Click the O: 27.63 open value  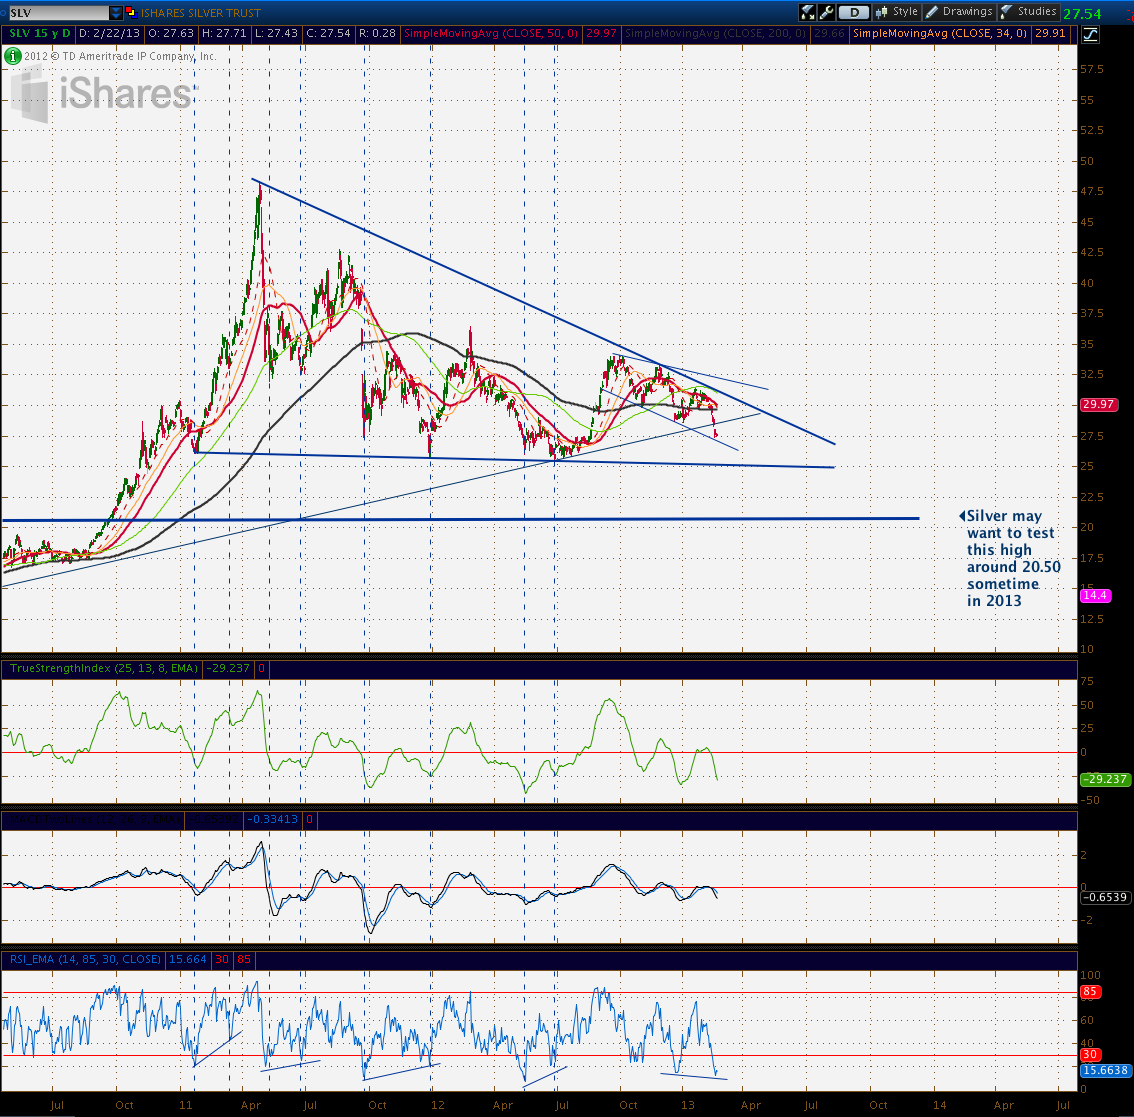point(171,33)
